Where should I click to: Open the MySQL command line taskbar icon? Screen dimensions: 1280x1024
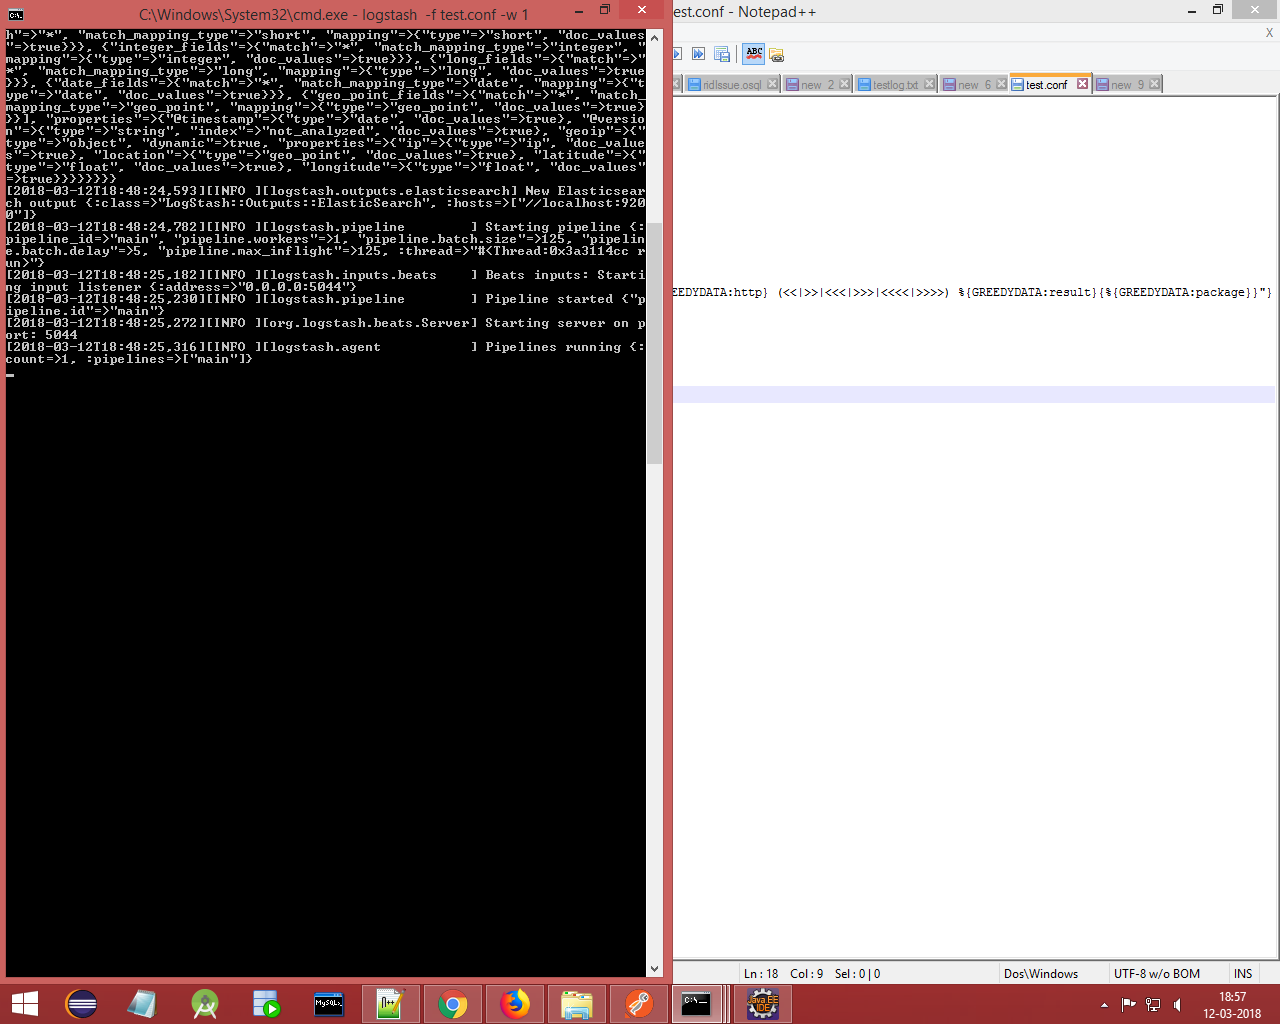[328, 1004]
